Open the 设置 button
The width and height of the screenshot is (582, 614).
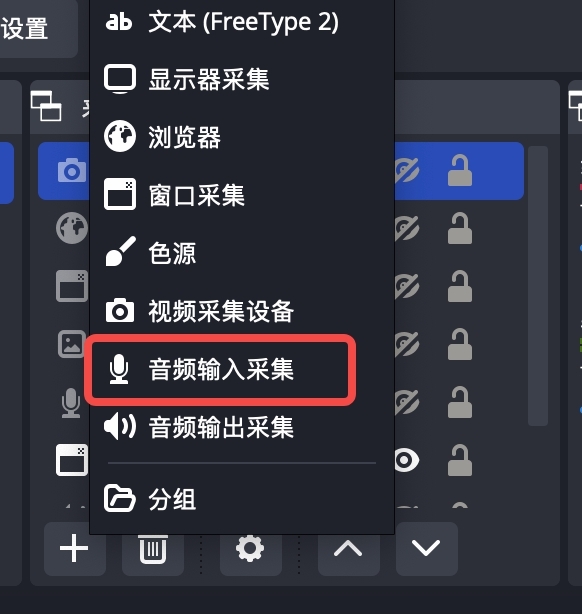tap(24, 28)
